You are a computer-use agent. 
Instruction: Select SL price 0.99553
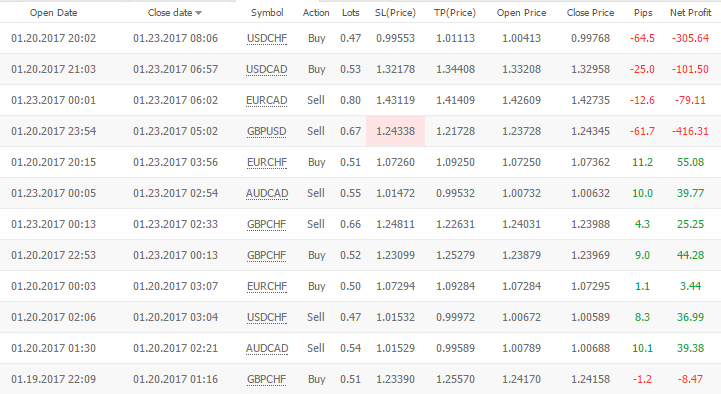click(x=395, y=38)
